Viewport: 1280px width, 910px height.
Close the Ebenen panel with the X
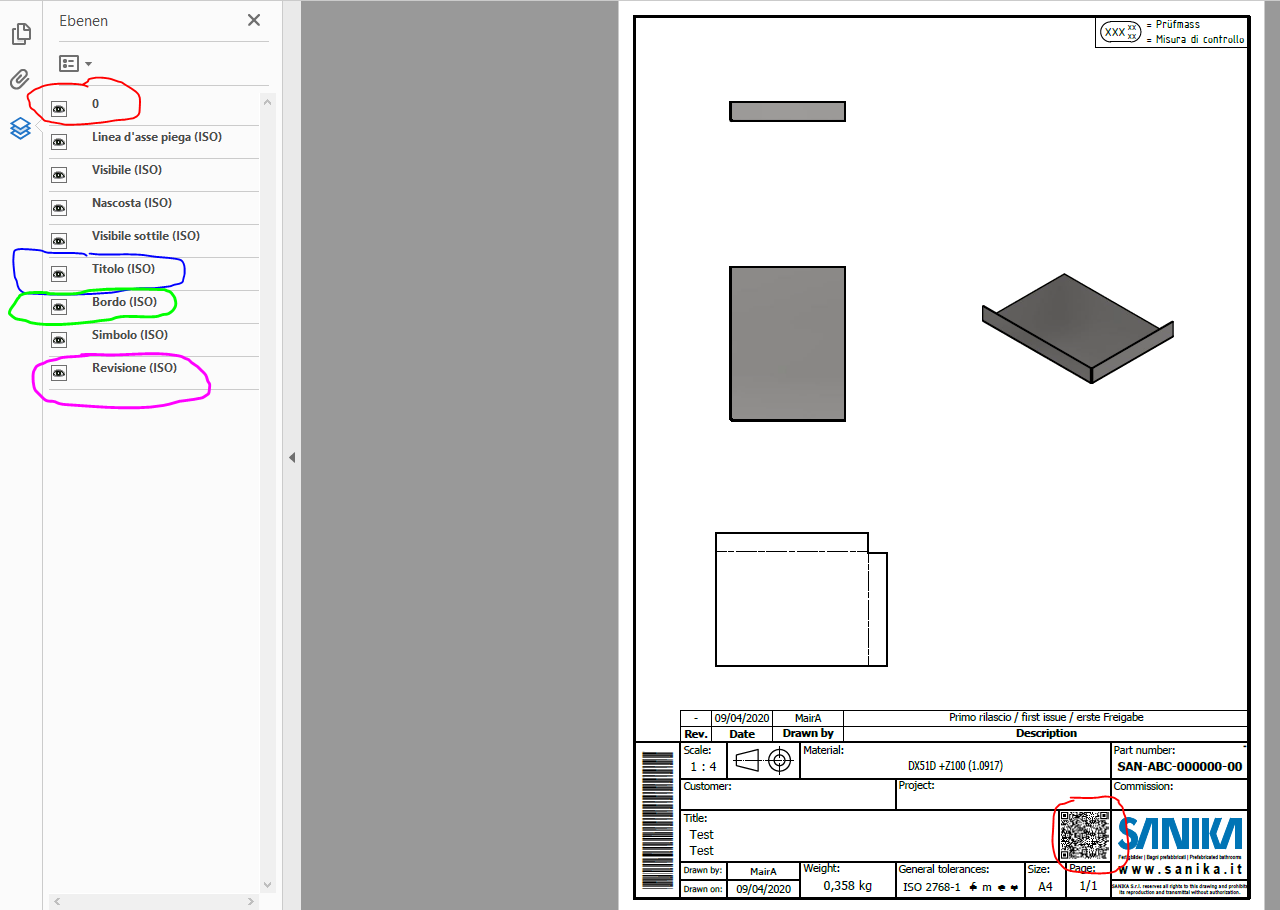[253, 20]
